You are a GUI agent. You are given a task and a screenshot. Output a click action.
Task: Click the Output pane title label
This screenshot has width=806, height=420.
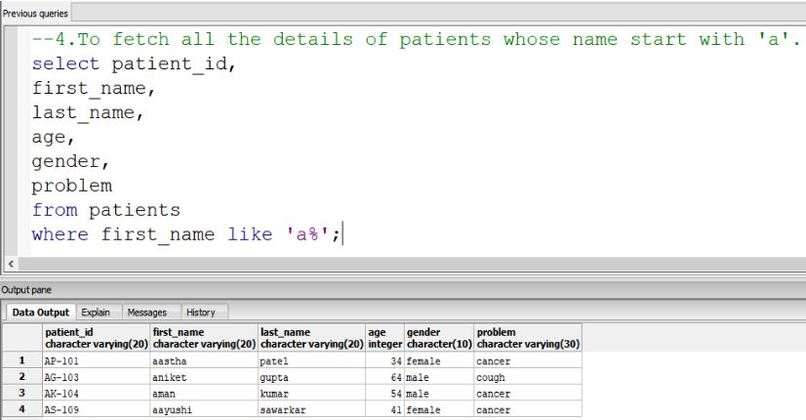26,290
